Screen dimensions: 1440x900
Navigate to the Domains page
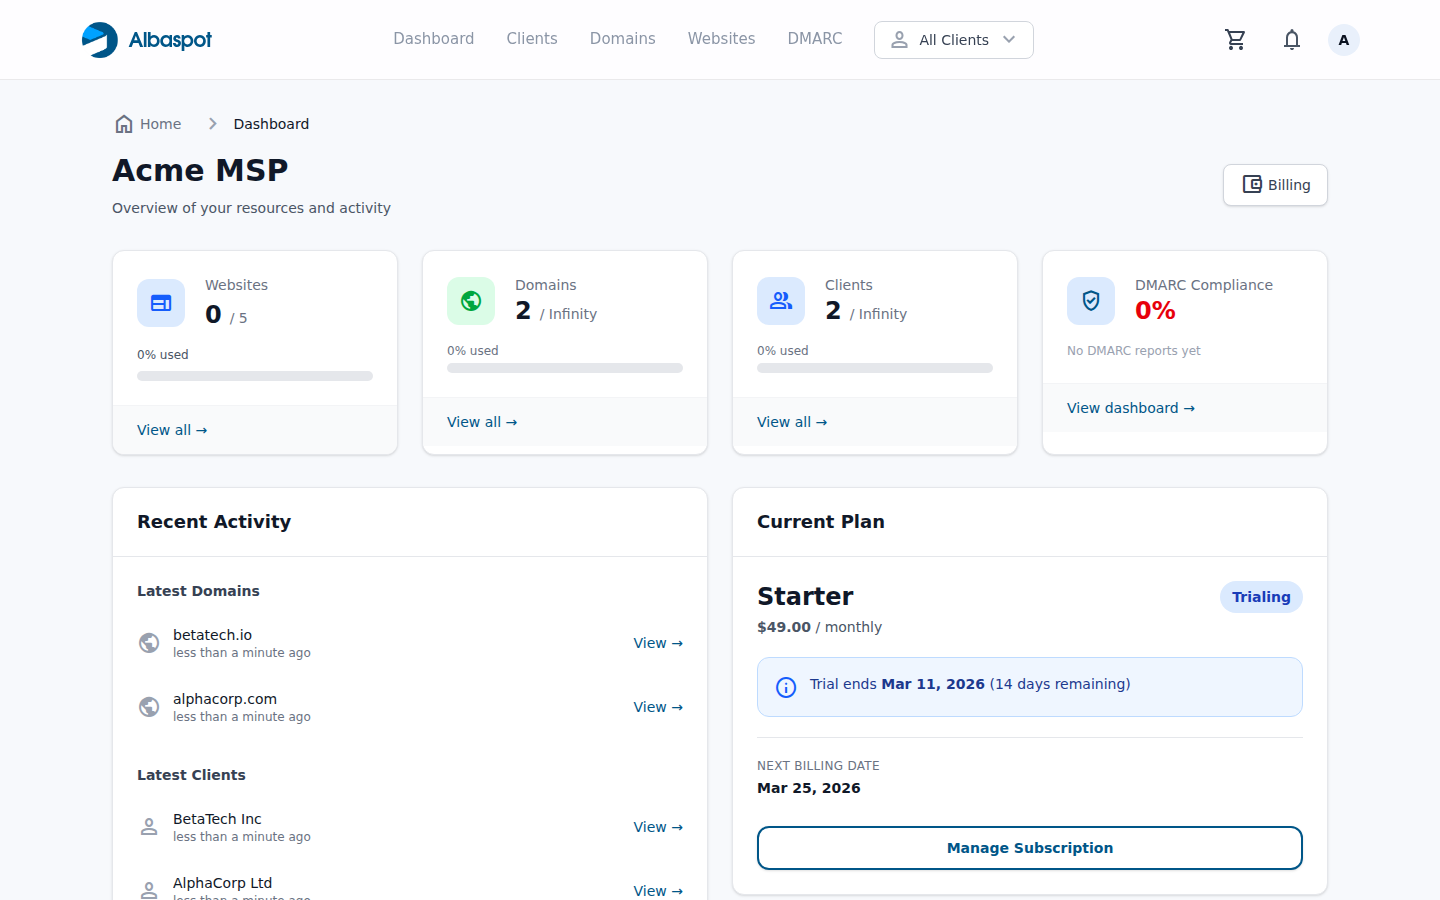622,38
